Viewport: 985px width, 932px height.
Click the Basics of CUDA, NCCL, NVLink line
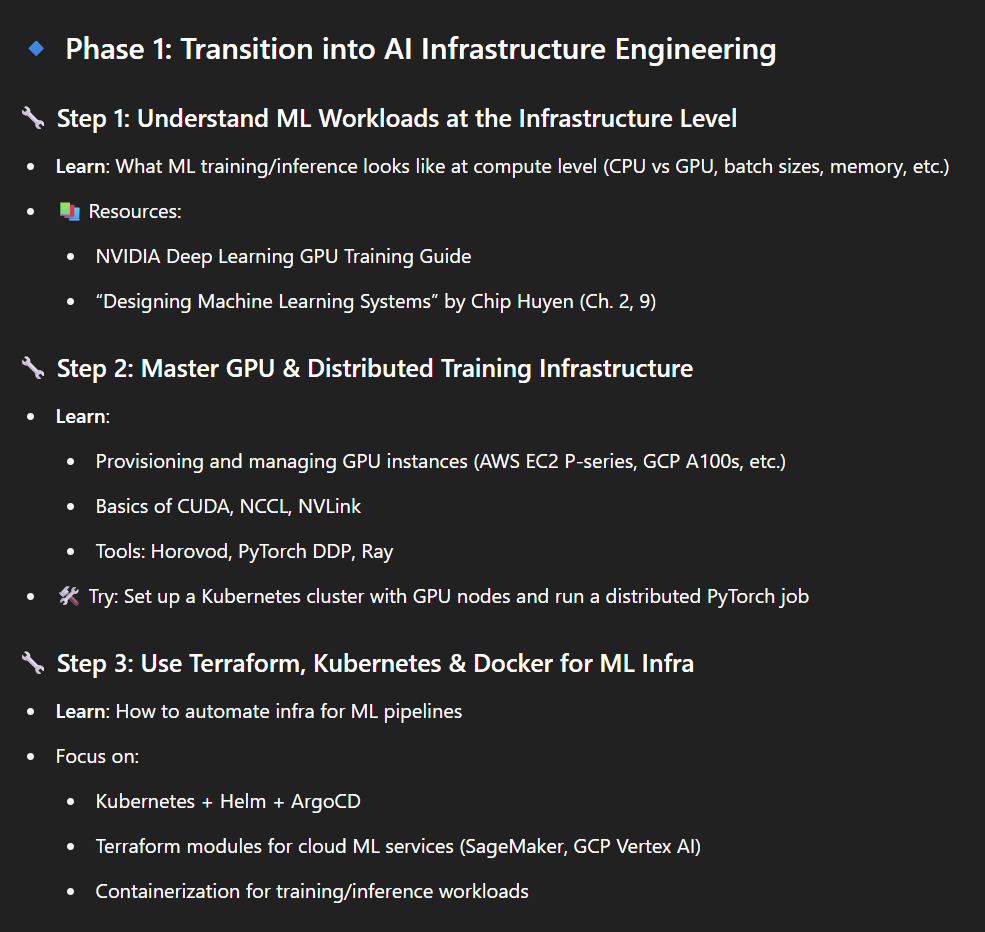228,506
